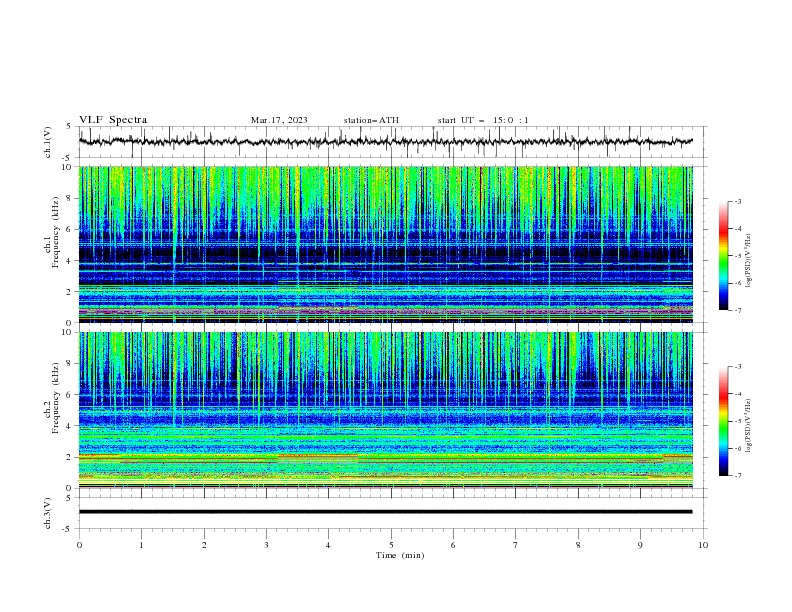Click the '-3' value on ch.1 colorbar
Screen dimensions: 792x612
tap(737, 201)
